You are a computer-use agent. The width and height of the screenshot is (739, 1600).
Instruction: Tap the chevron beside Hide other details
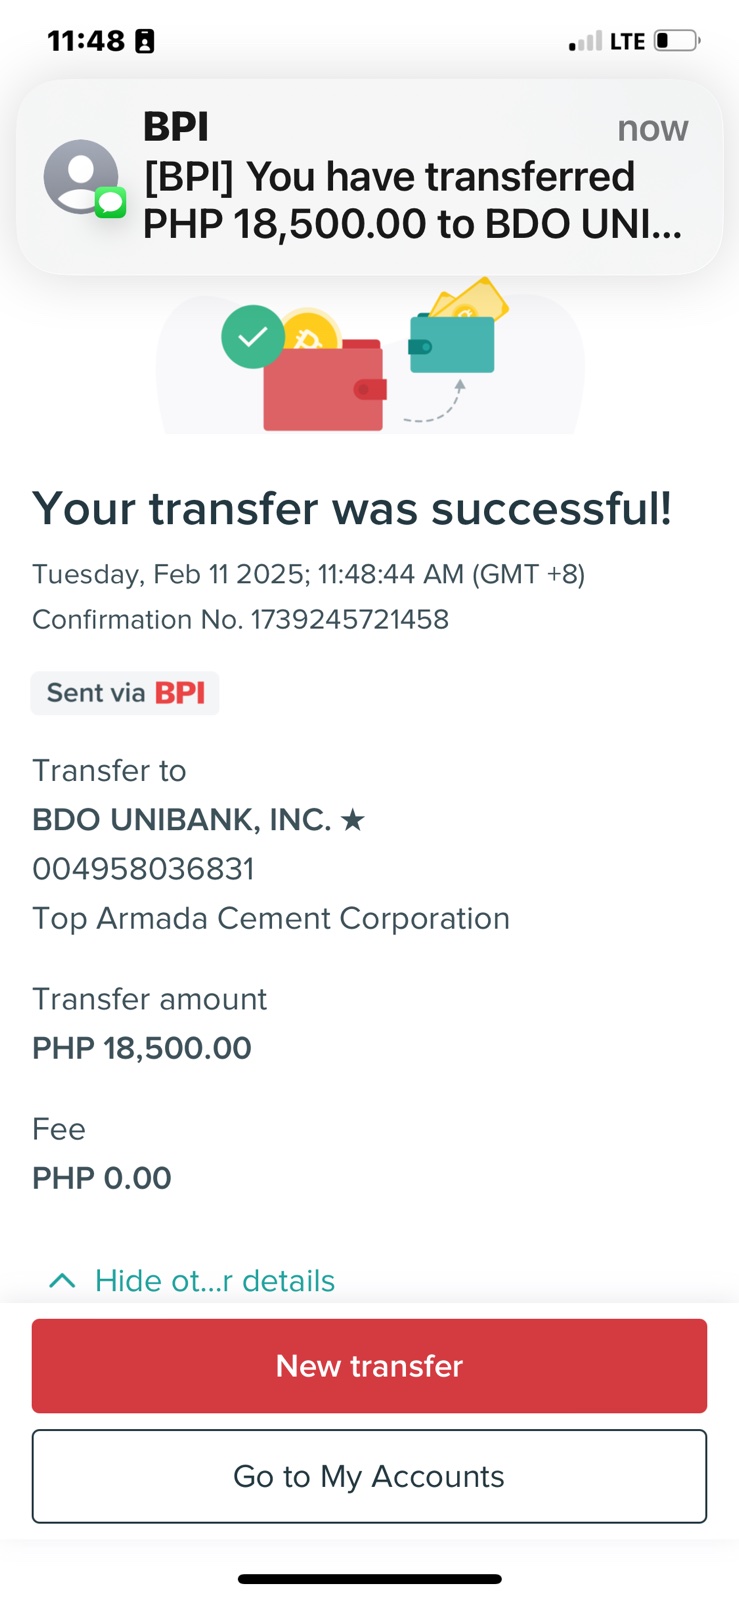pos(62,1281)
